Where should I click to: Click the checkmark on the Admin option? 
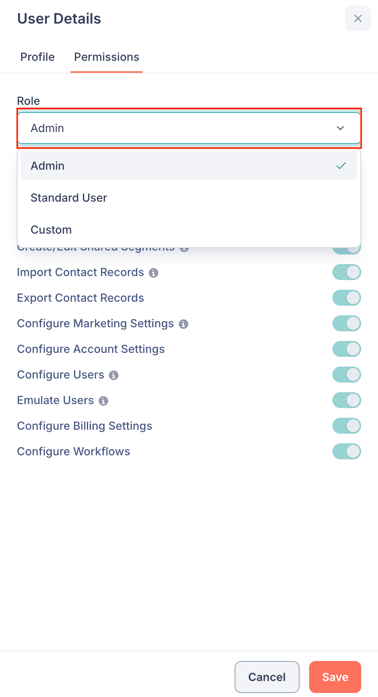click(x=341, y=166)
